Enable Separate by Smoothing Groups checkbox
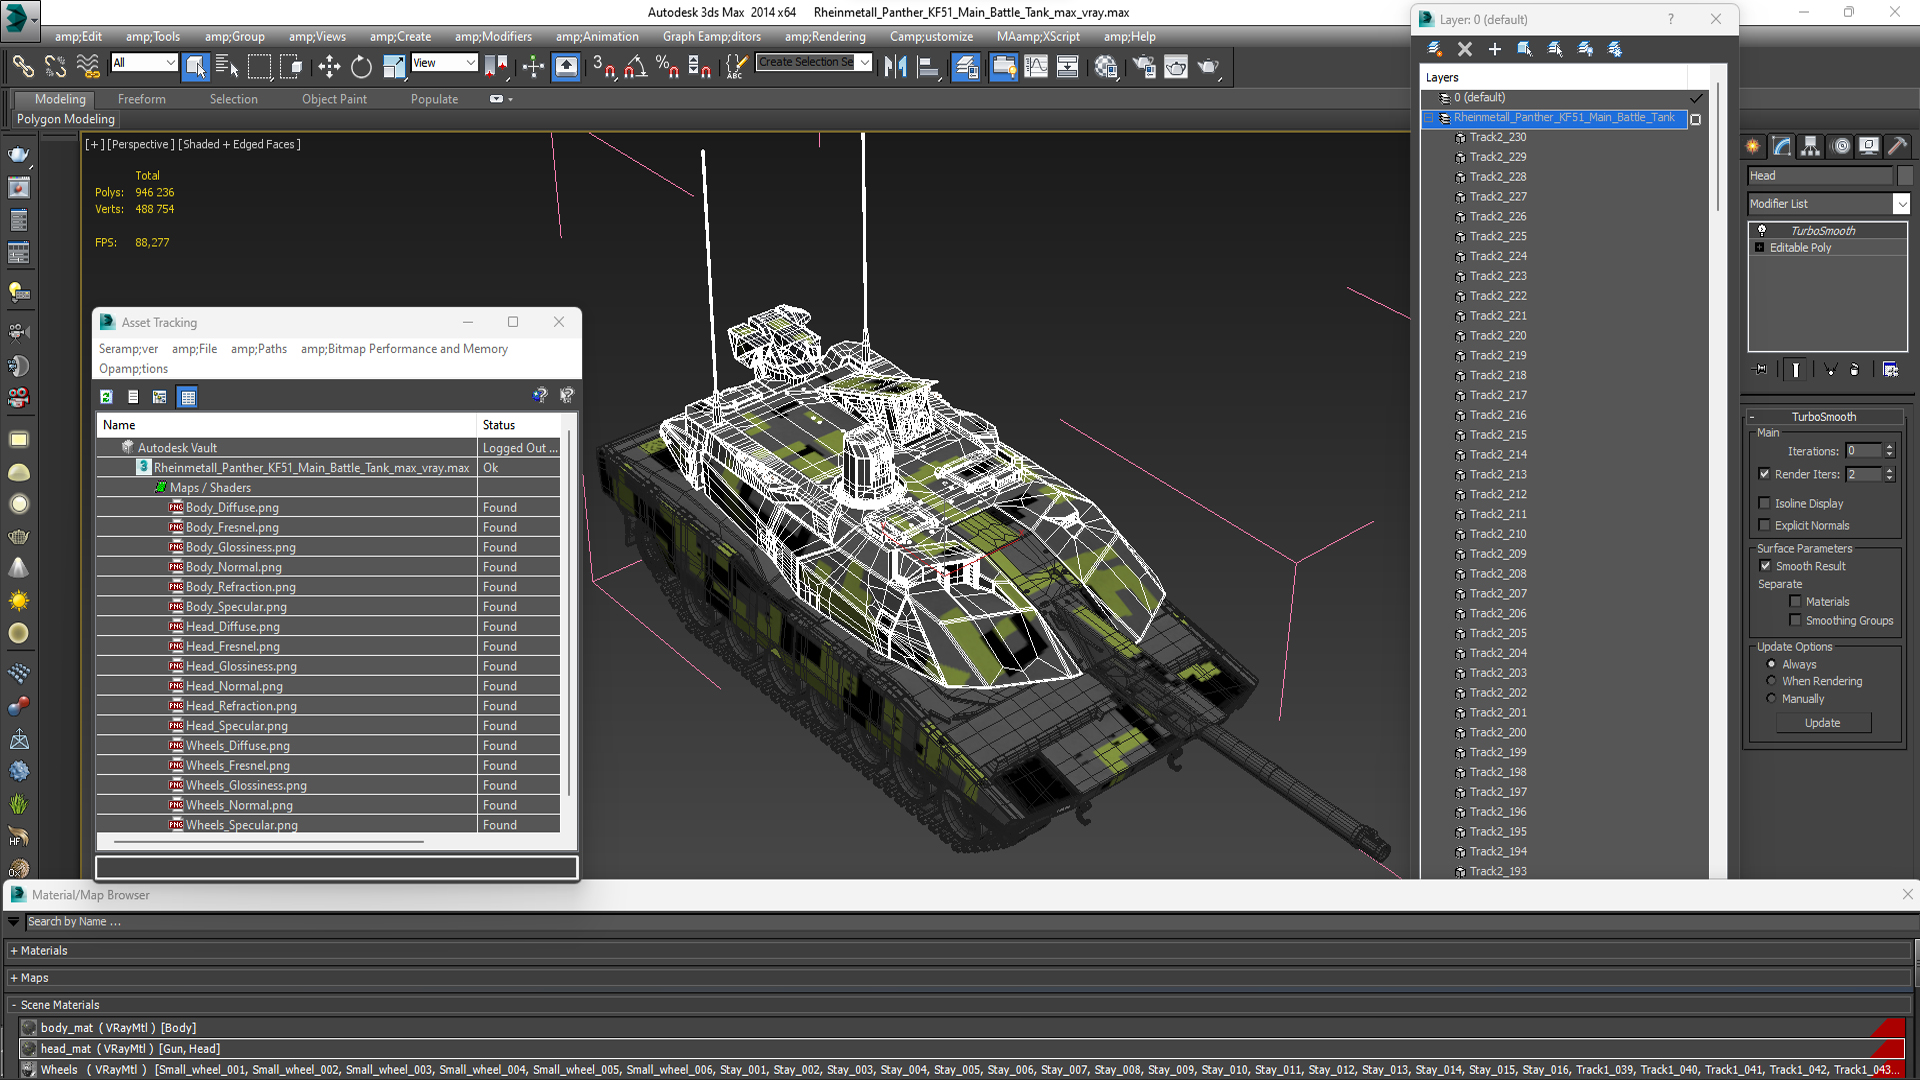 coord(1795,620)
